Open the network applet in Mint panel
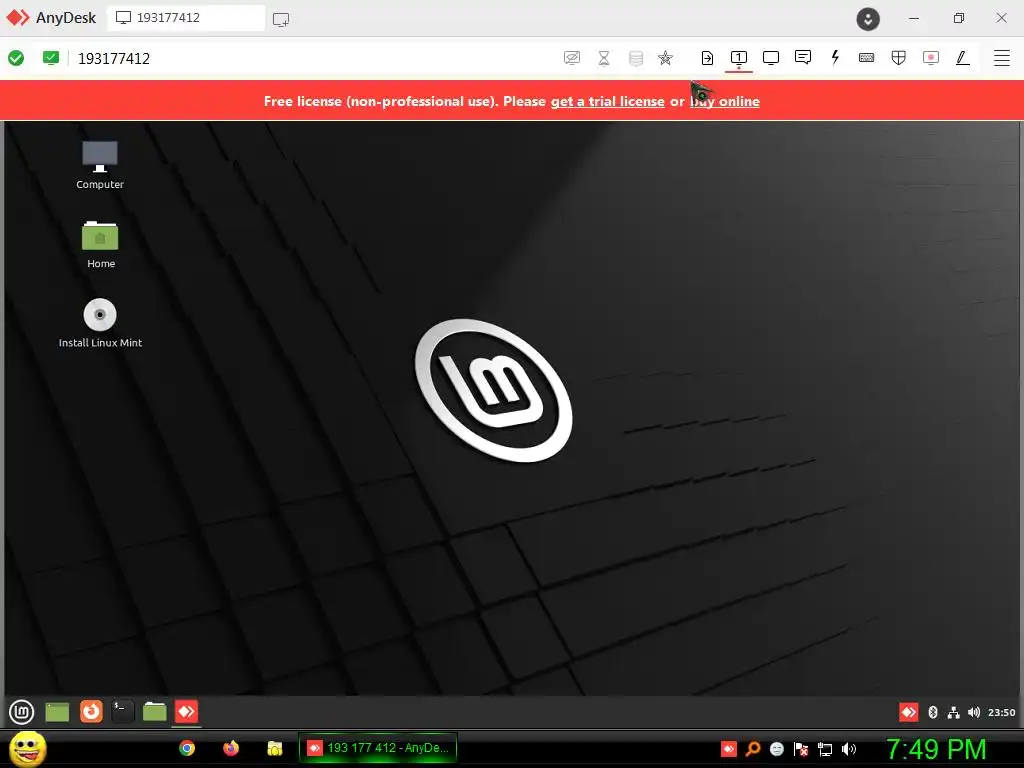 (x=953, y=712)
